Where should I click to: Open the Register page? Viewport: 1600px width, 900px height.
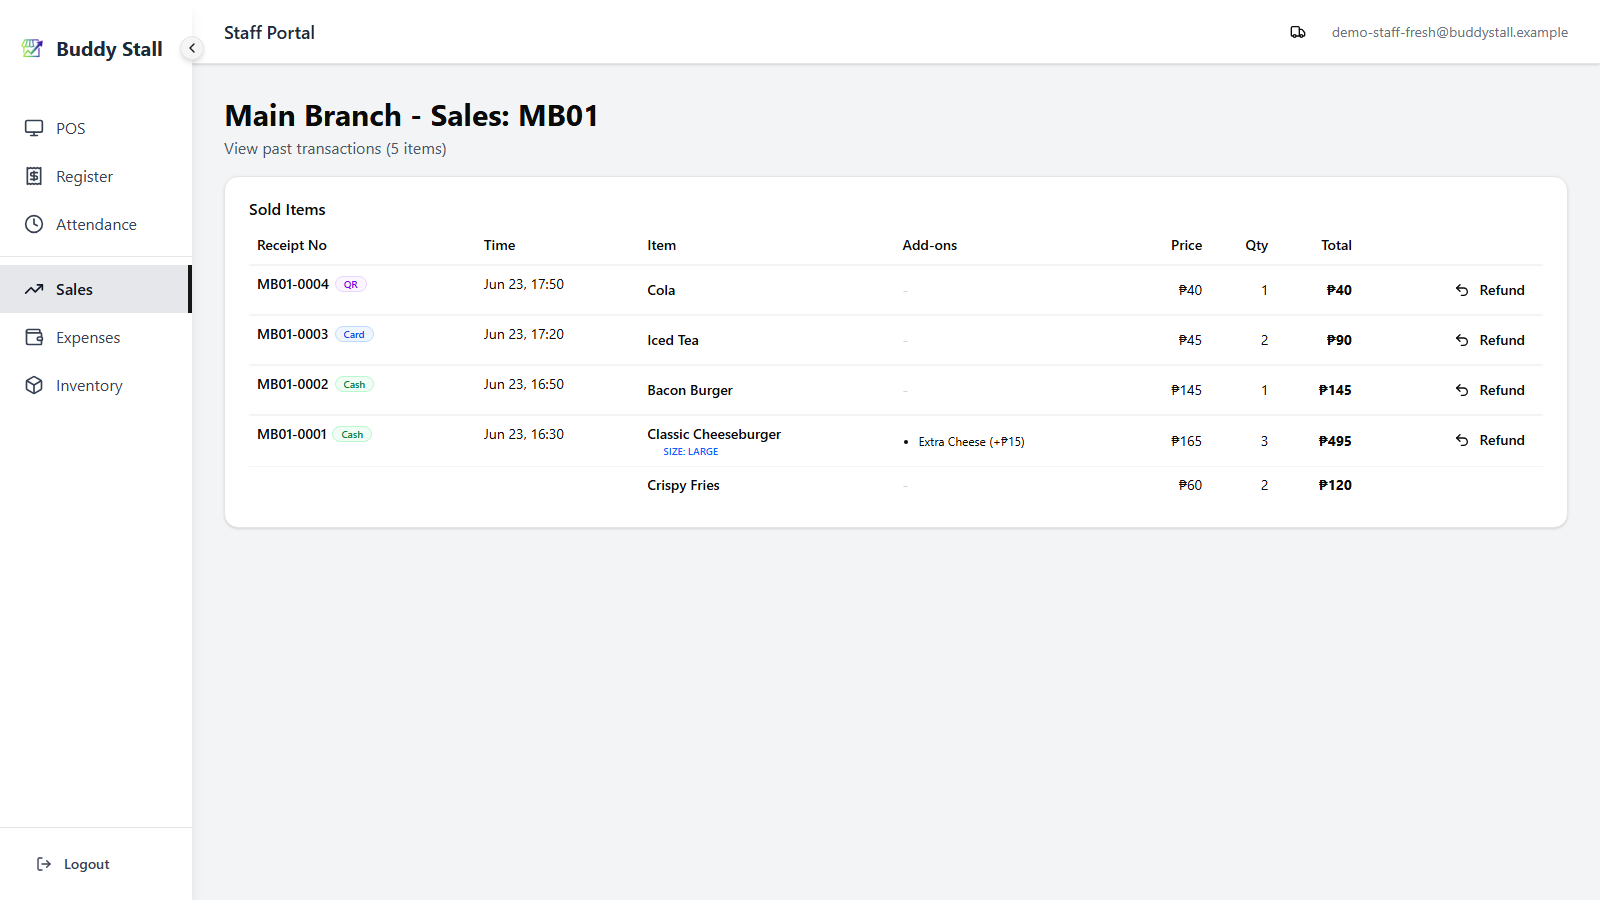tap(96, 176)
